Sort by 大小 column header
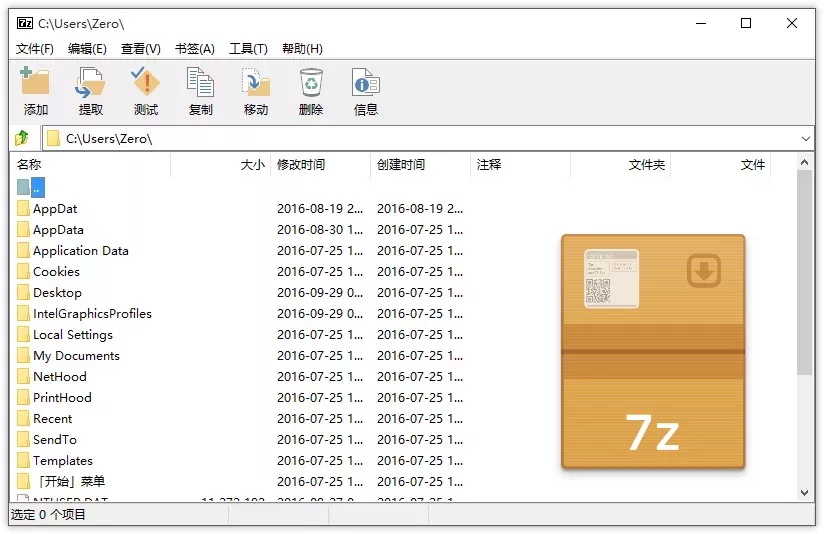The image size is (824, 534). tap(222, 165)
